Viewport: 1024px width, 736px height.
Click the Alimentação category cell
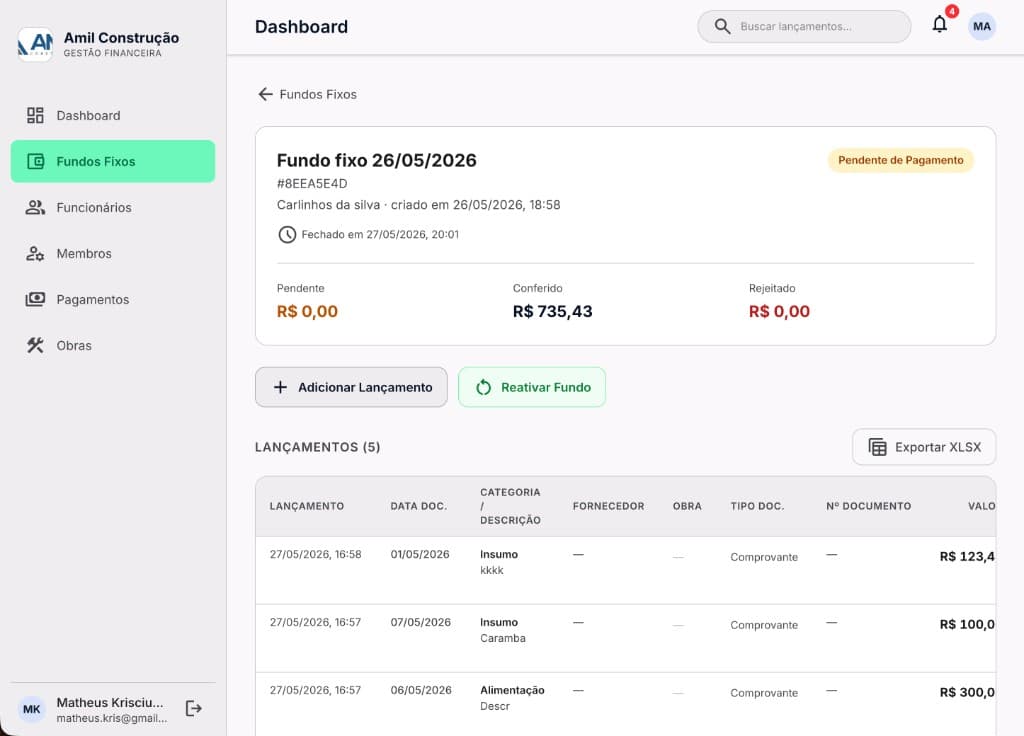512,690
